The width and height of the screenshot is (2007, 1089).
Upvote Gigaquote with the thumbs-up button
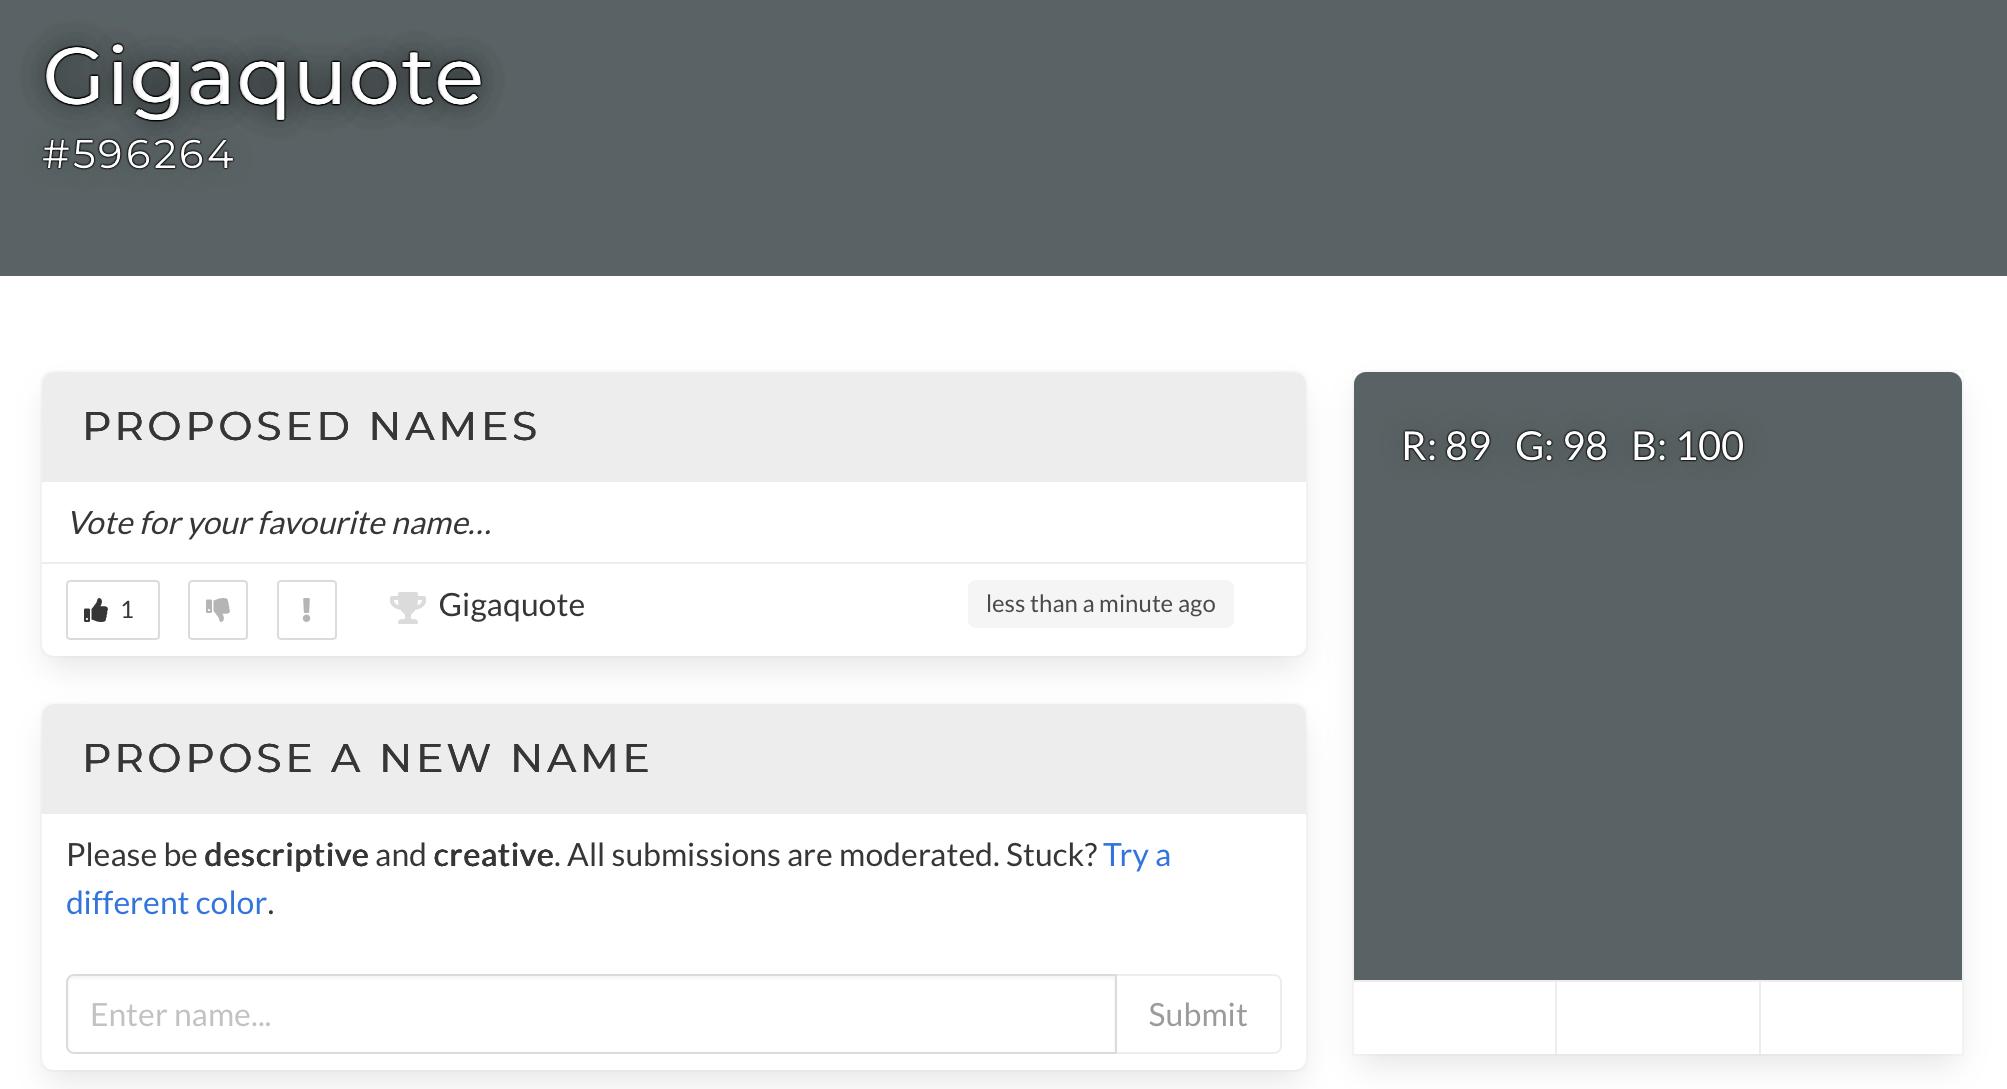112,609
